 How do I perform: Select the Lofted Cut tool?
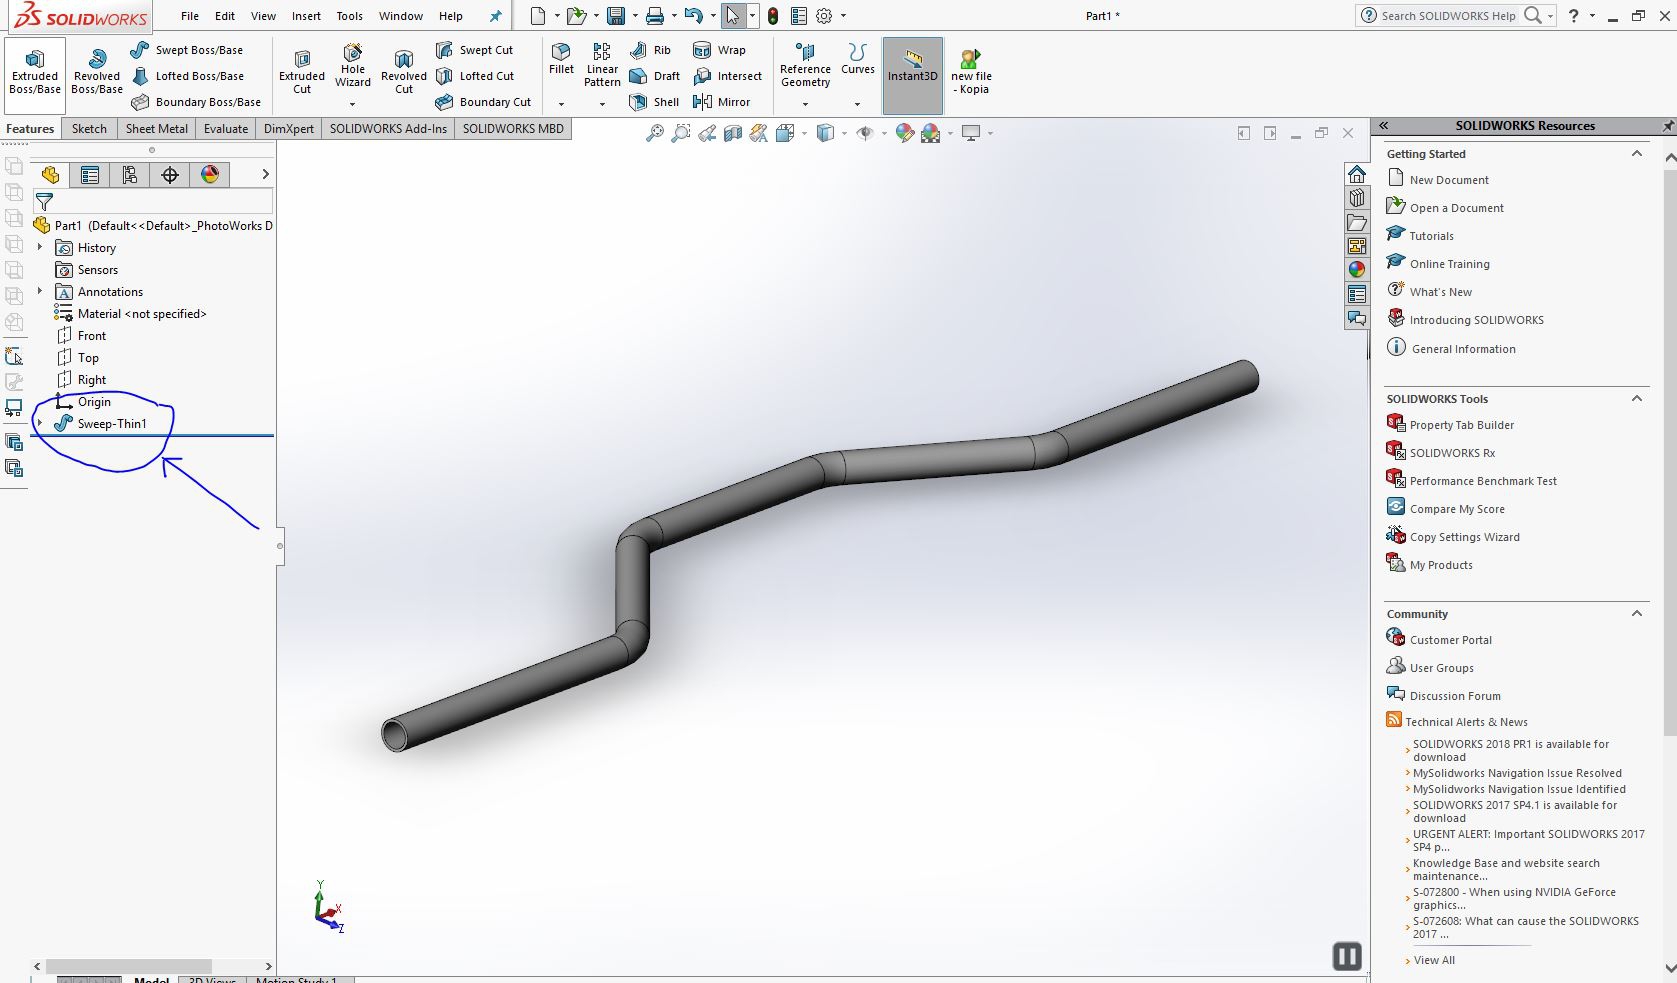[x=475, y=76]
